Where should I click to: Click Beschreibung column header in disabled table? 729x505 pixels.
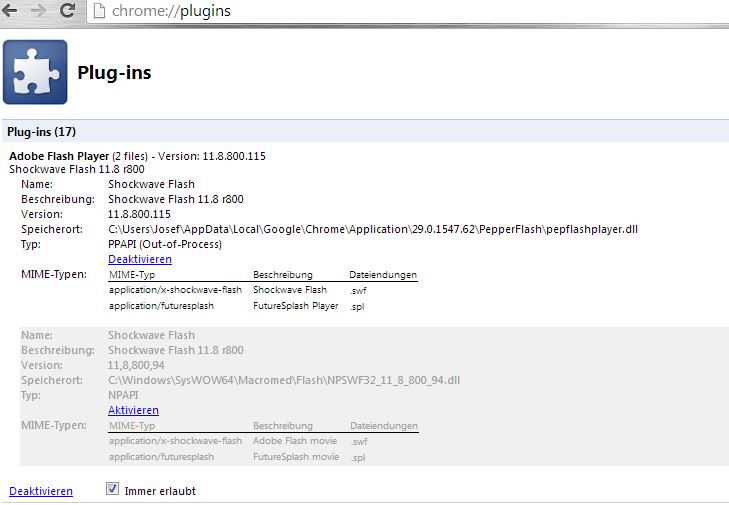point(283,426)
